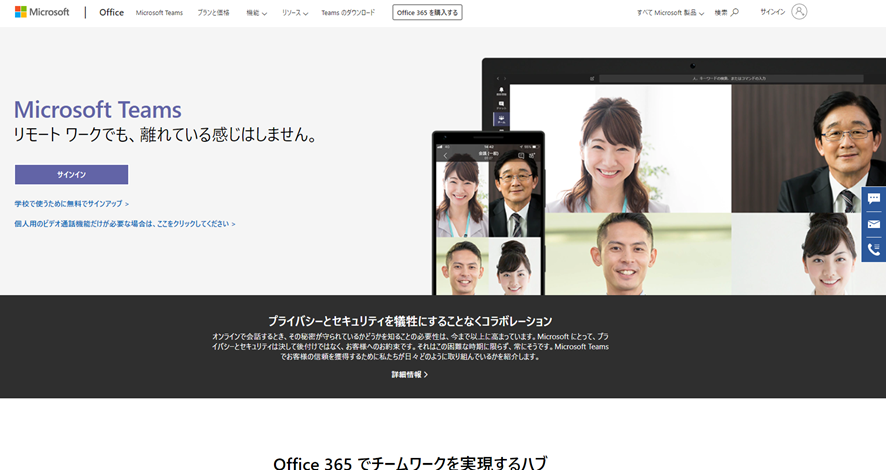This screenshot has height=470, width=886.
Task: Click Office 365 でチームワーク heading
Action: pyautogui.click(x=410, y=464)
